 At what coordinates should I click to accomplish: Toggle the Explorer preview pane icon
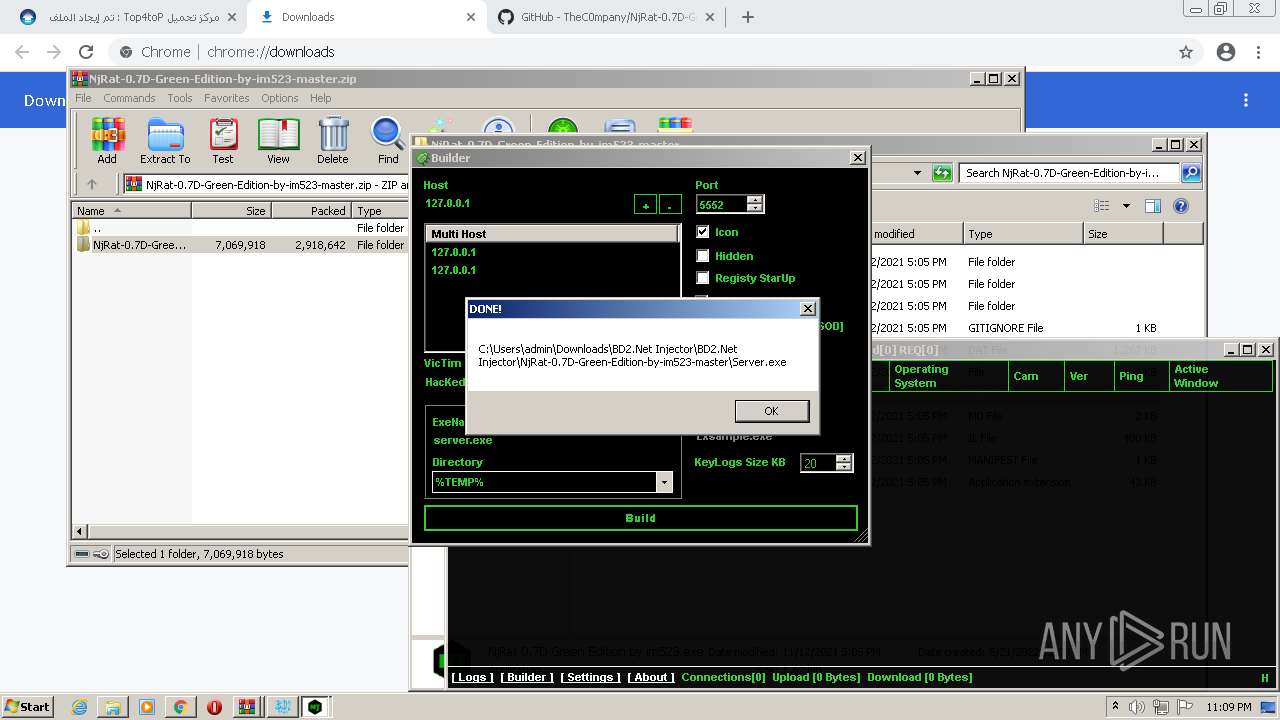[1152, 206]
